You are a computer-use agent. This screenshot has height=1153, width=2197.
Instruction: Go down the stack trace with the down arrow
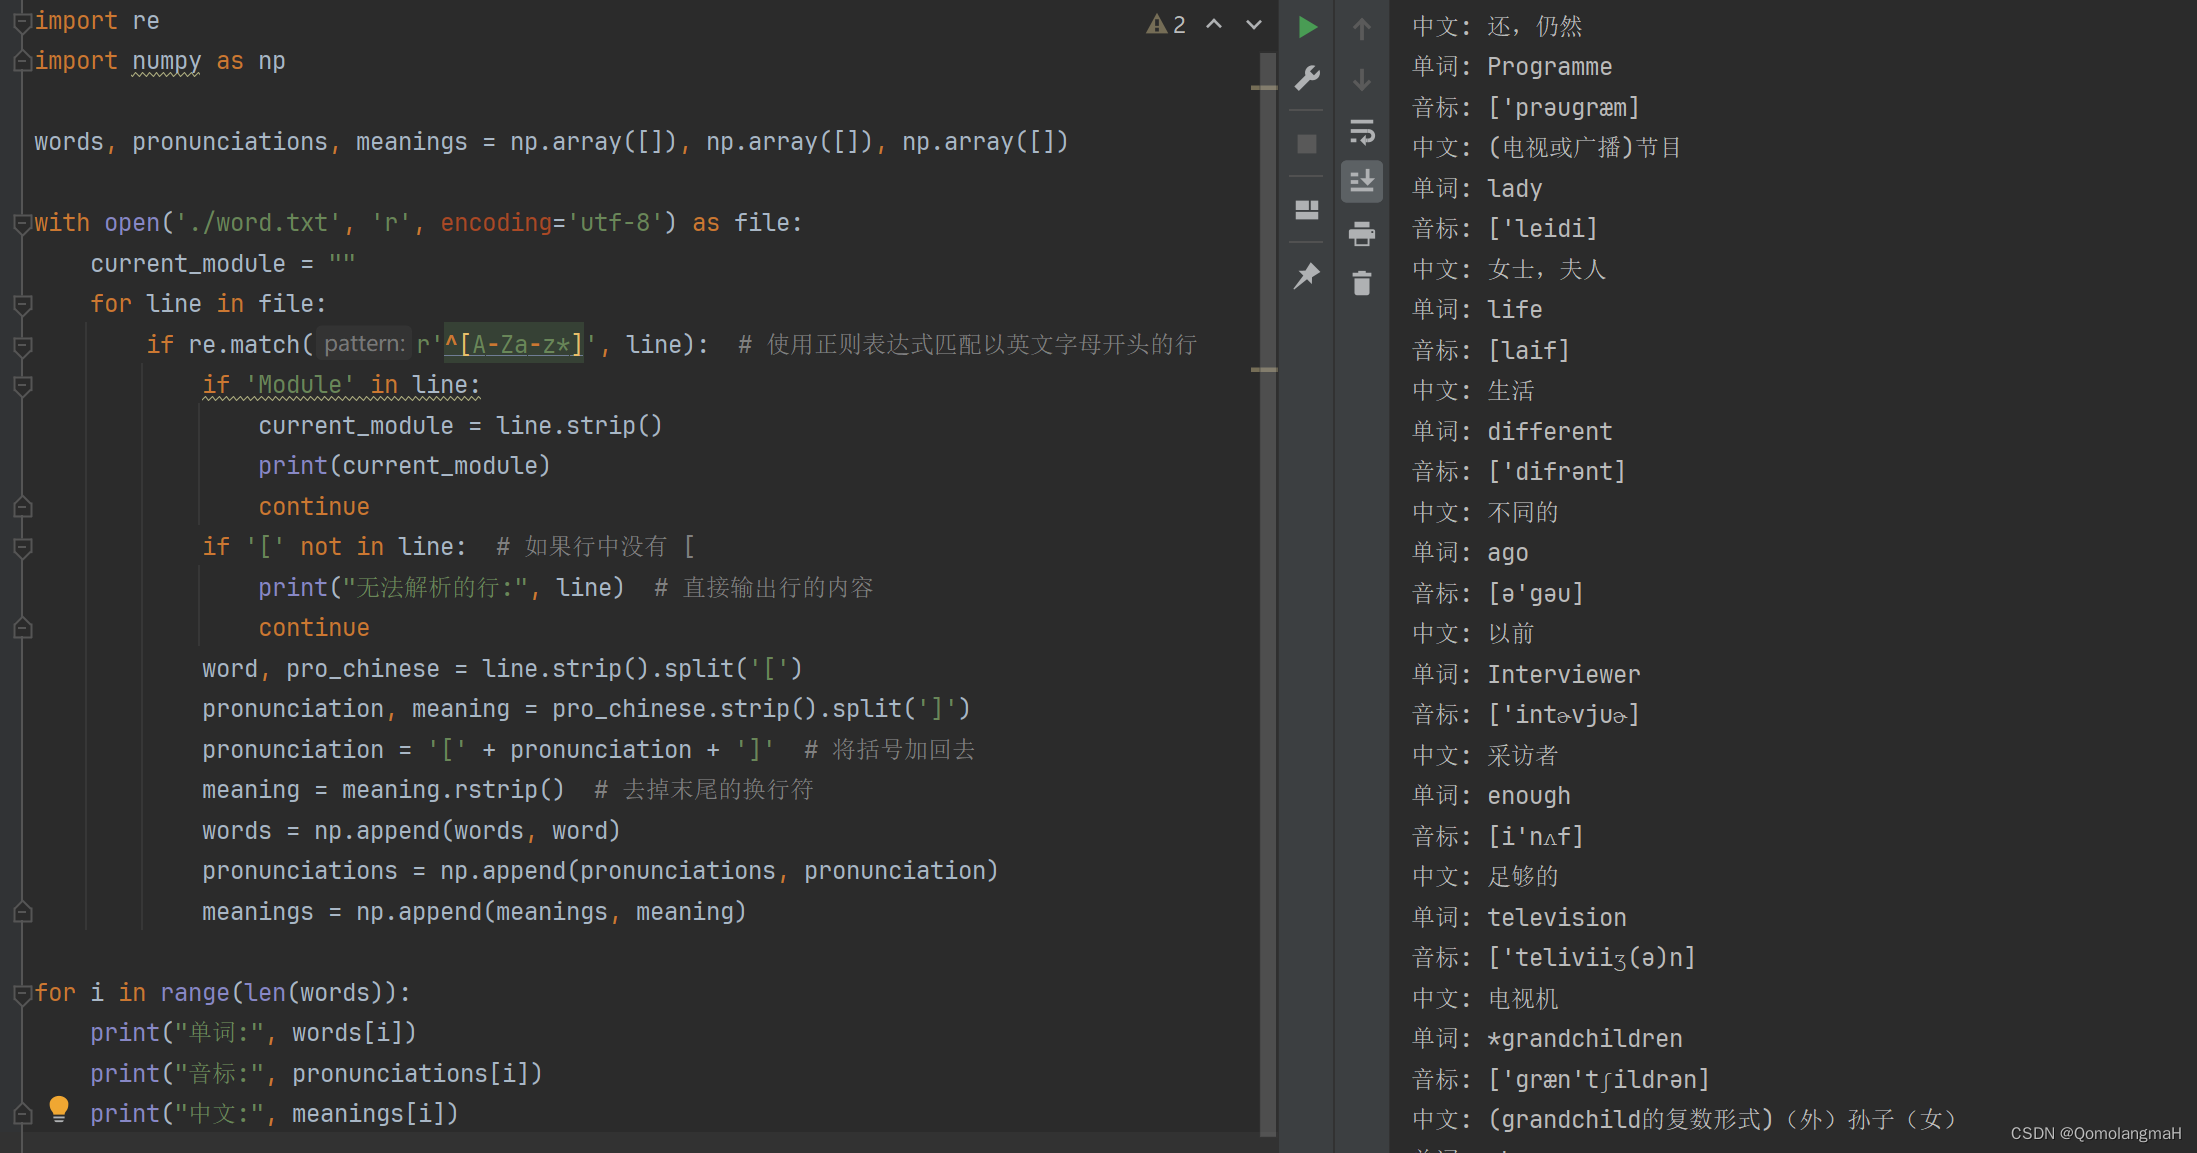tap(1362, 80)
